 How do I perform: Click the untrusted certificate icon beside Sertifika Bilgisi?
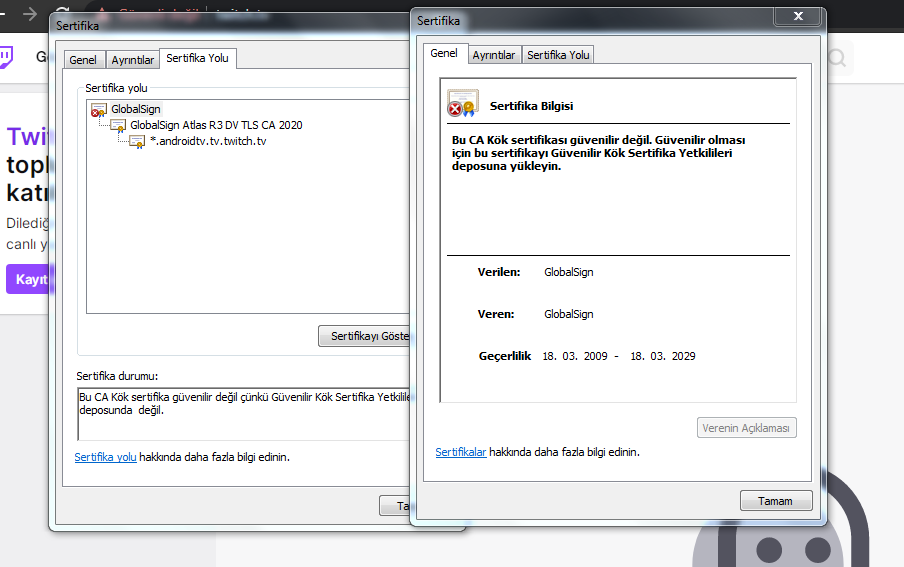click(463, 103)
